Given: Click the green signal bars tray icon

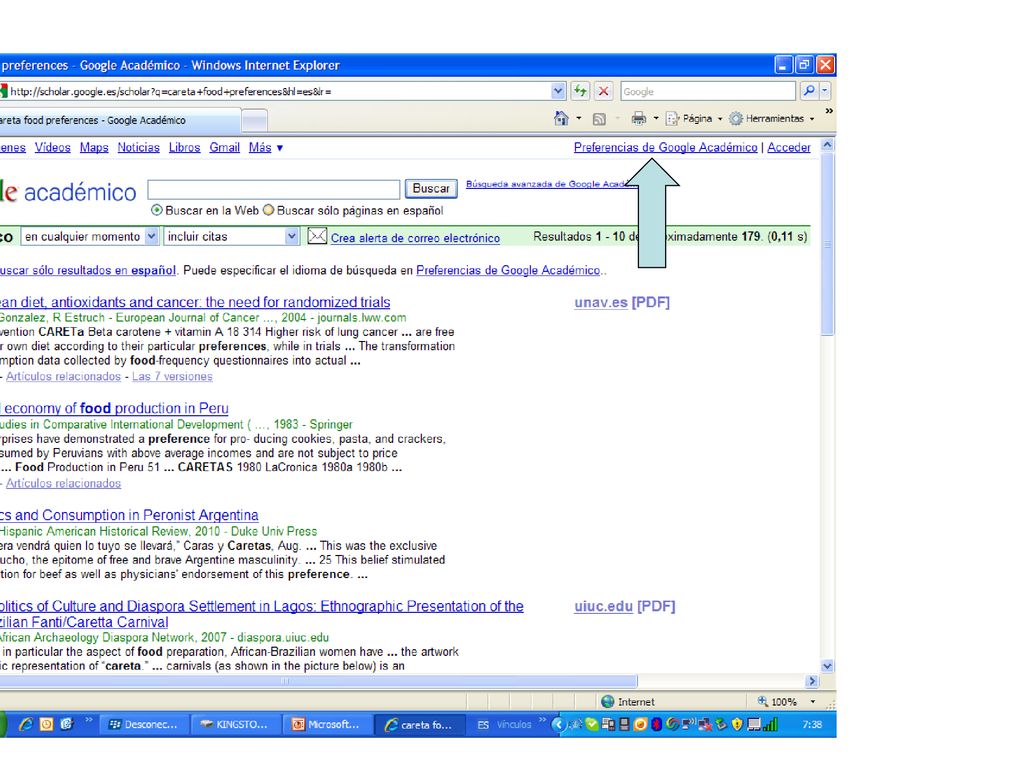Looking at the screenshot, I should pos(771,724).
